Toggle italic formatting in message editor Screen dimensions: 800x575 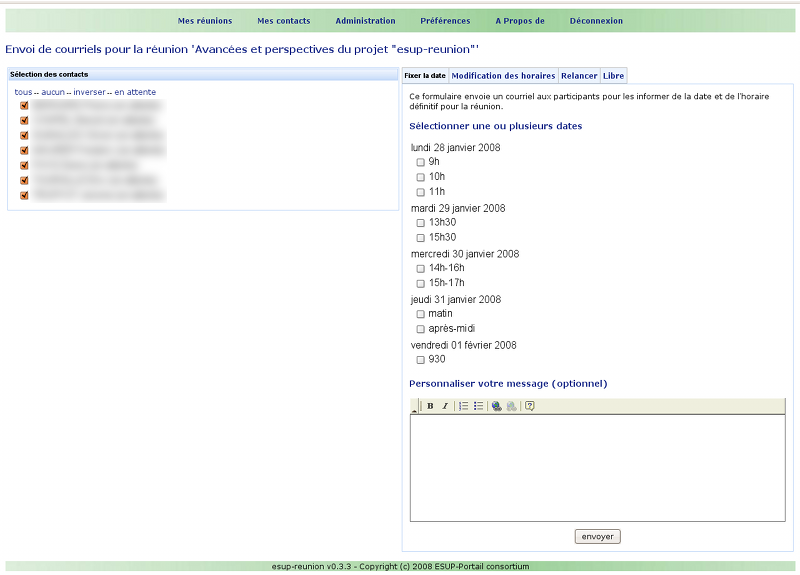(445, 406)
